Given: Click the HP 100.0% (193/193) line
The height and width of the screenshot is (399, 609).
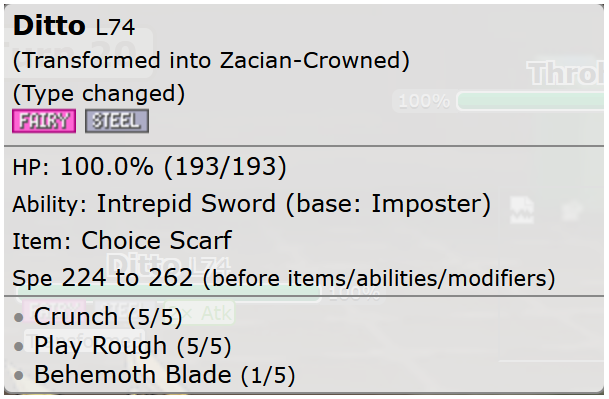Looking at the screenshot, I should pos(150,167).
